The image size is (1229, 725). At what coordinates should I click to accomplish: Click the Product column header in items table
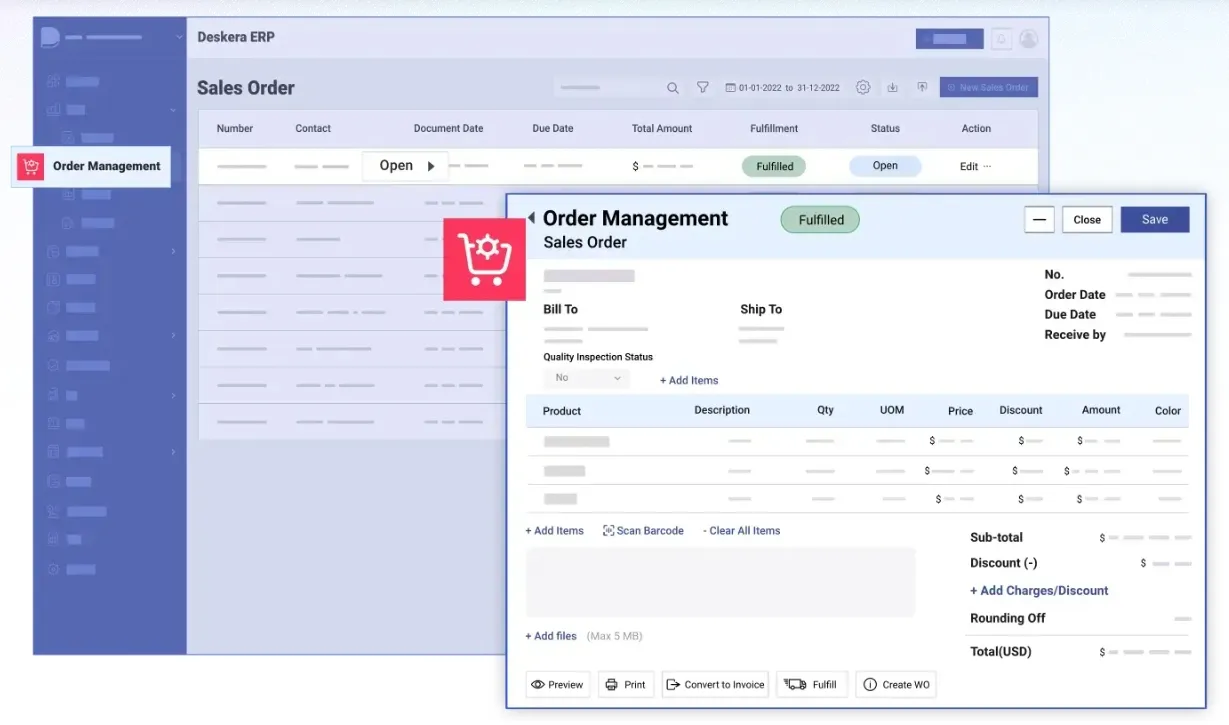click(562, 411)
